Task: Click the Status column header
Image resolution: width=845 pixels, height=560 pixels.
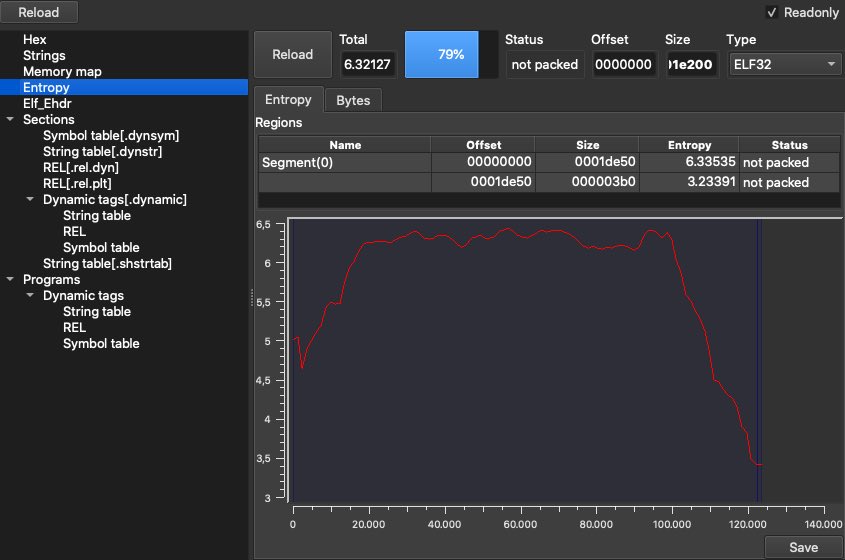Action: 789,145
